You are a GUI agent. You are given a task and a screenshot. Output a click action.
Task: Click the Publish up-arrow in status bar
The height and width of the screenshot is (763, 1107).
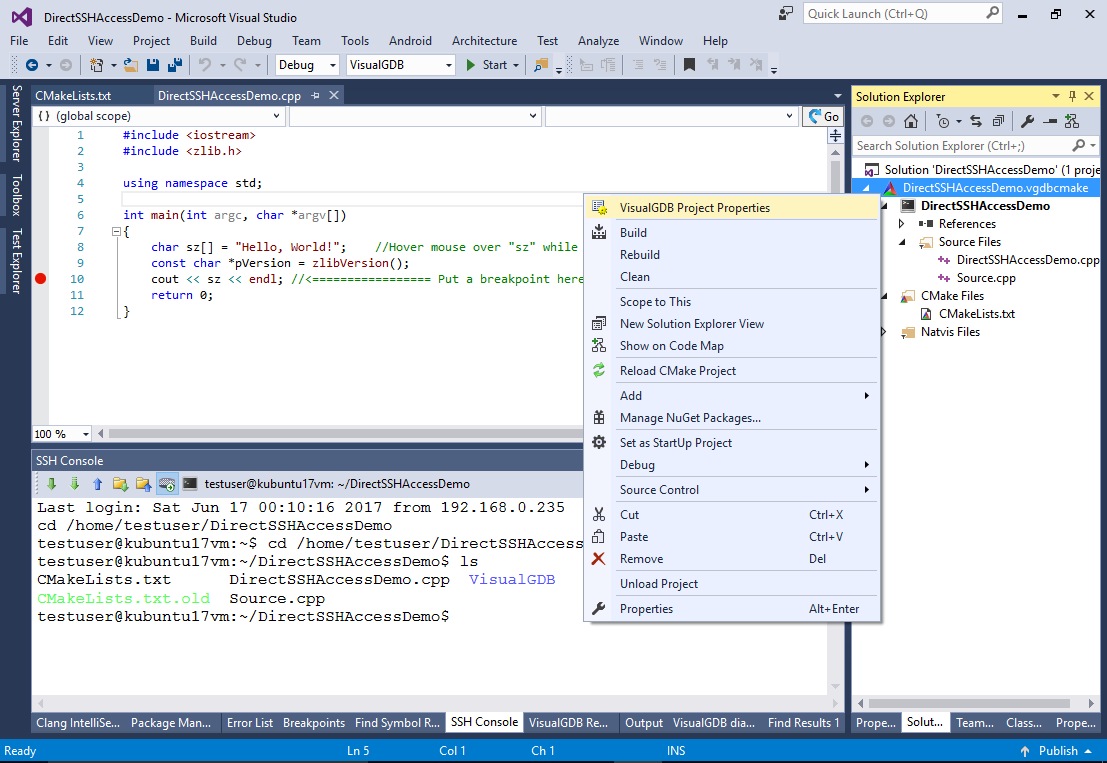tap(1024, 751)
